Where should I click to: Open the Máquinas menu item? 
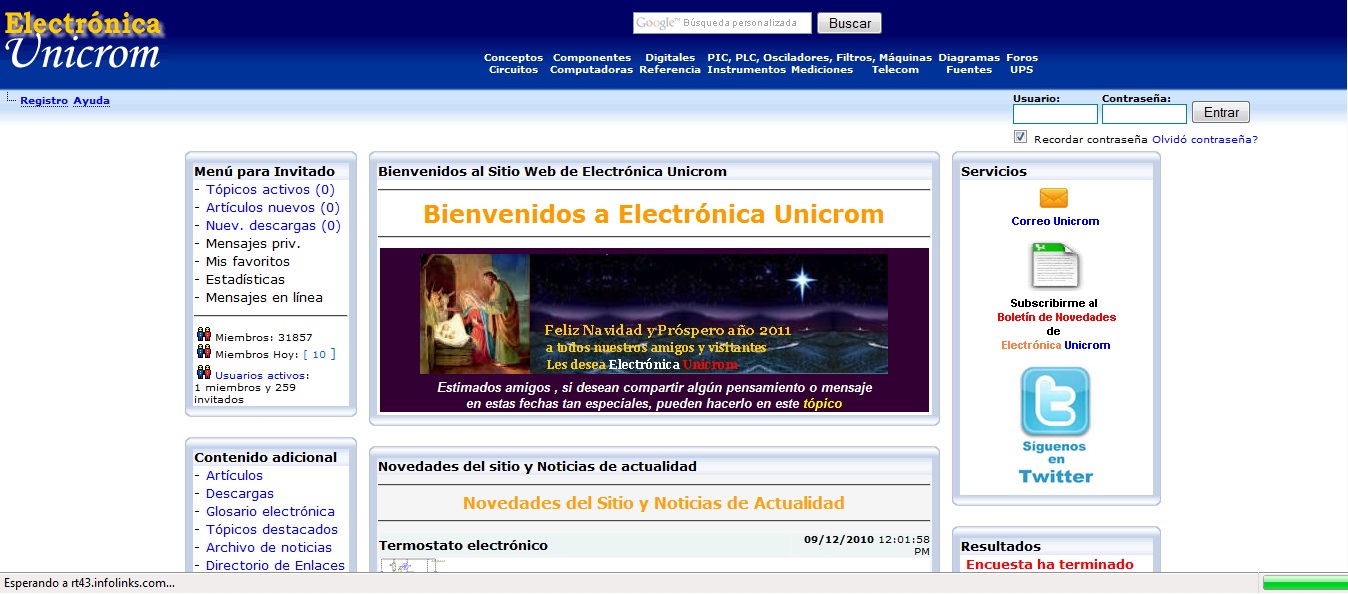[x=905, y=58]
